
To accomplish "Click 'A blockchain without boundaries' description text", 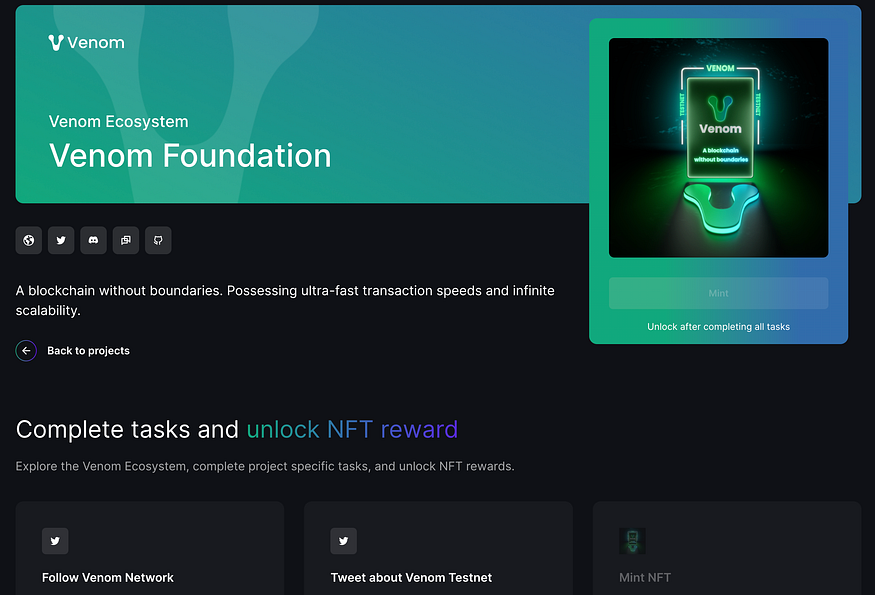I will pos(285,300).
